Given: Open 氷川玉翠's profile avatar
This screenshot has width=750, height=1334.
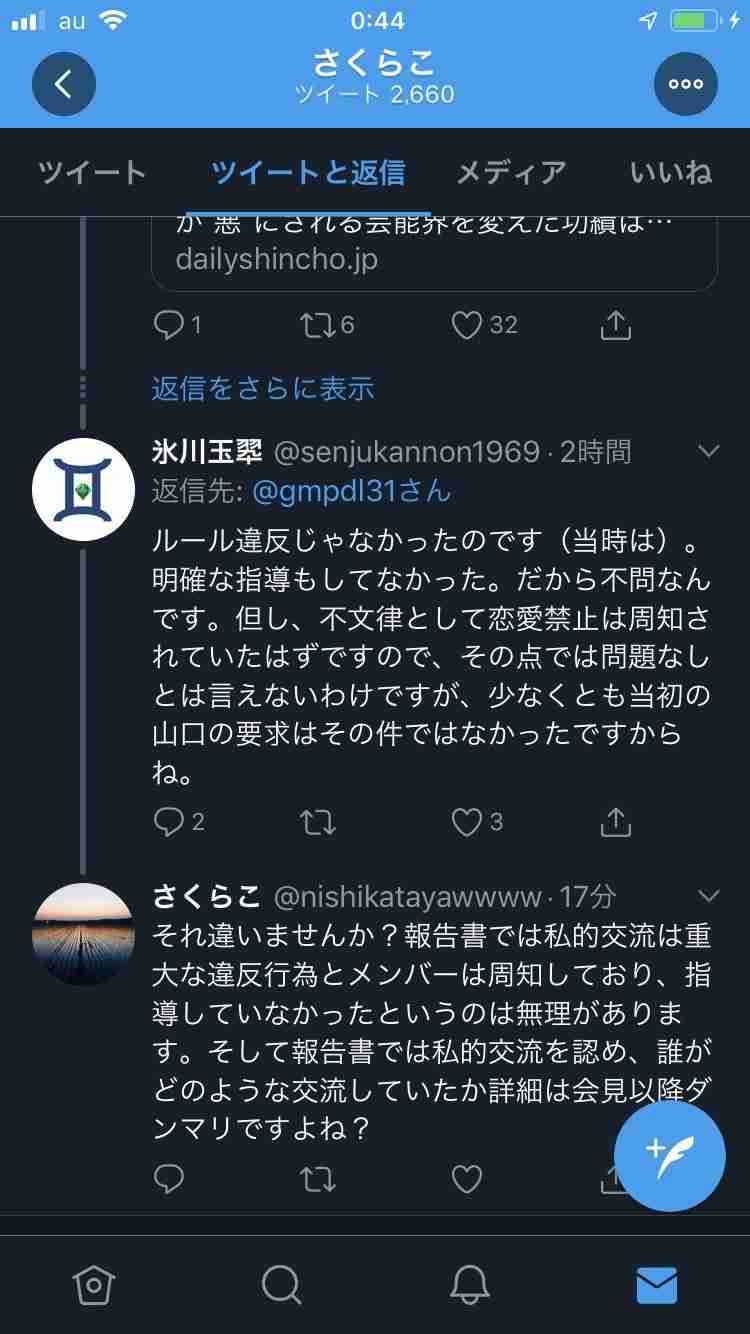Looking at the screenshot, I should (84, 489).
